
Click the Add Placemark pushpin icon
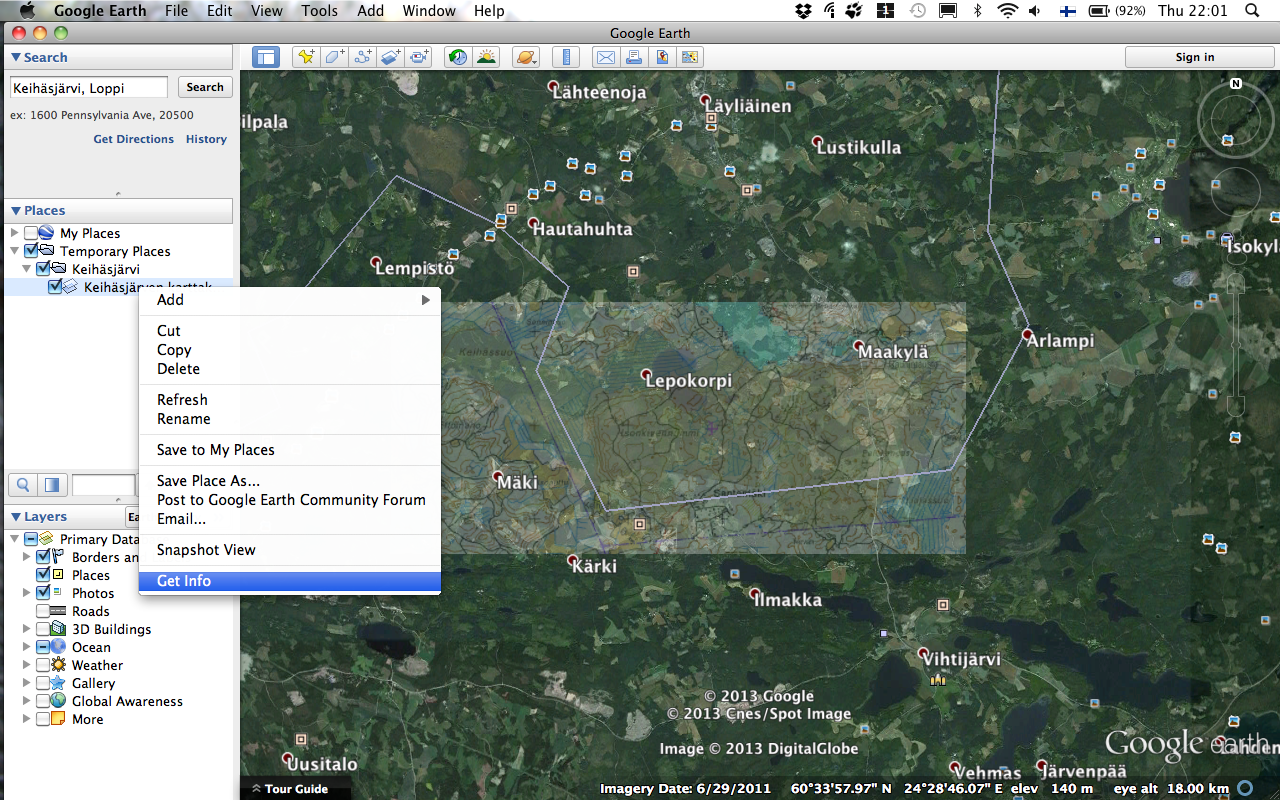point(305,57)
